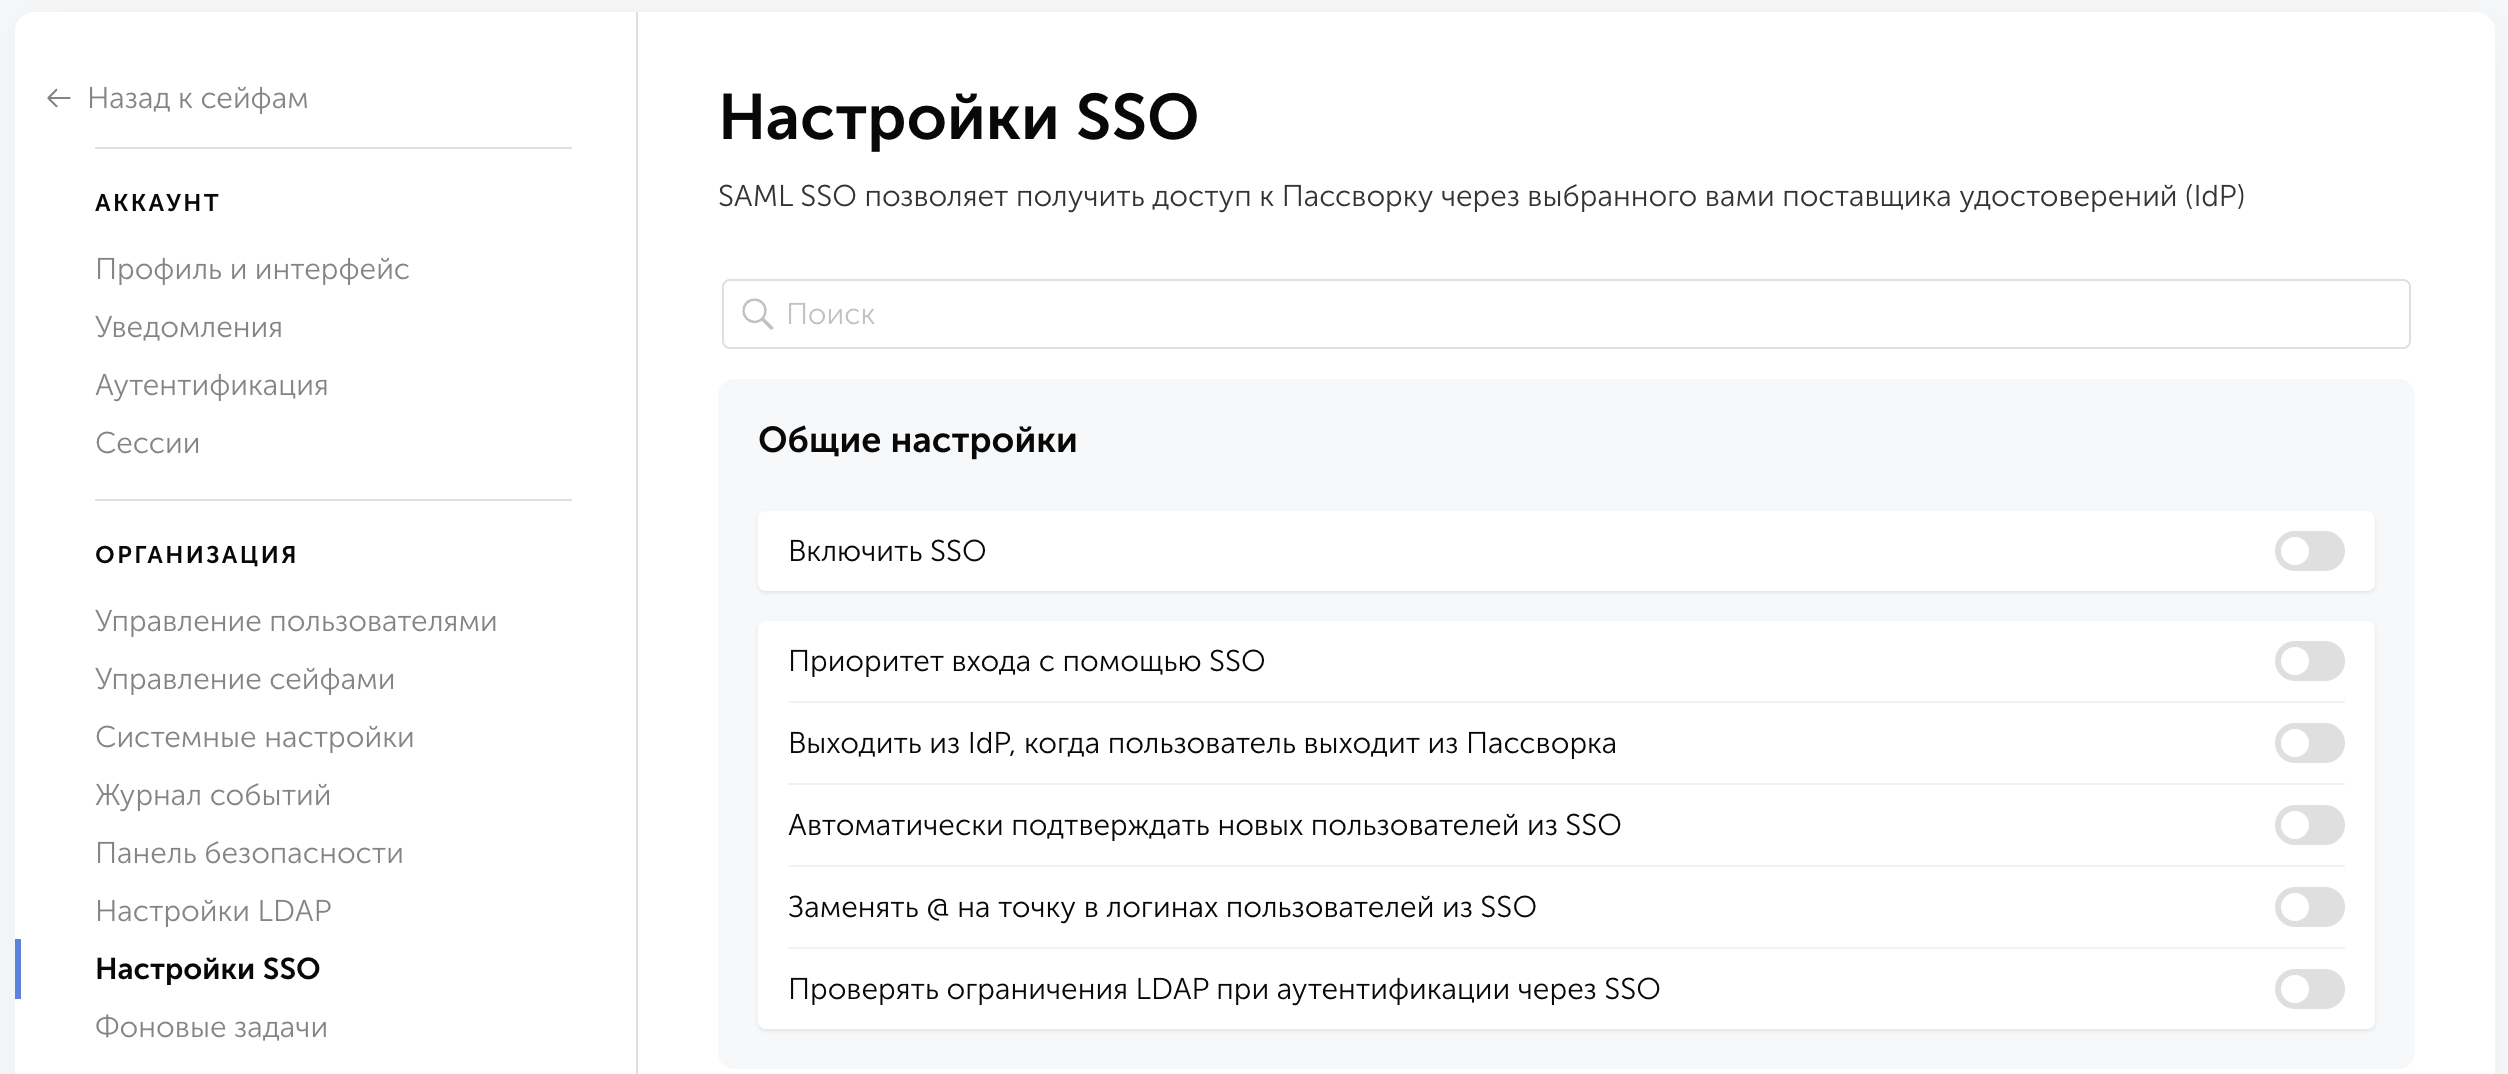
Task: Click the magnifier icon in search field
Action: click(x=757, y=314)
